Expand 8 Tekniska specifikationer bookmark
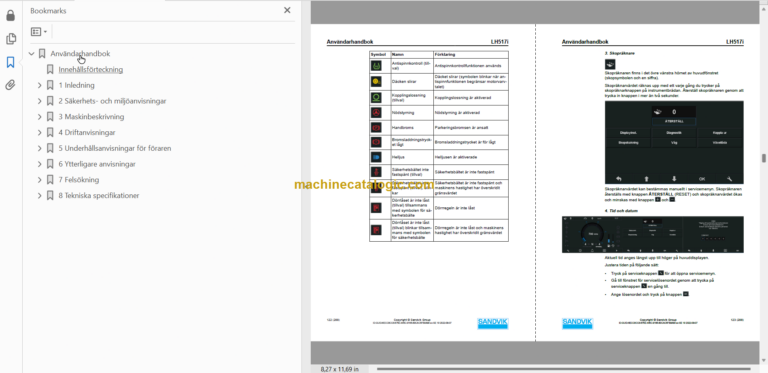The width and height of the screenshot is (768, 373). 40,195
